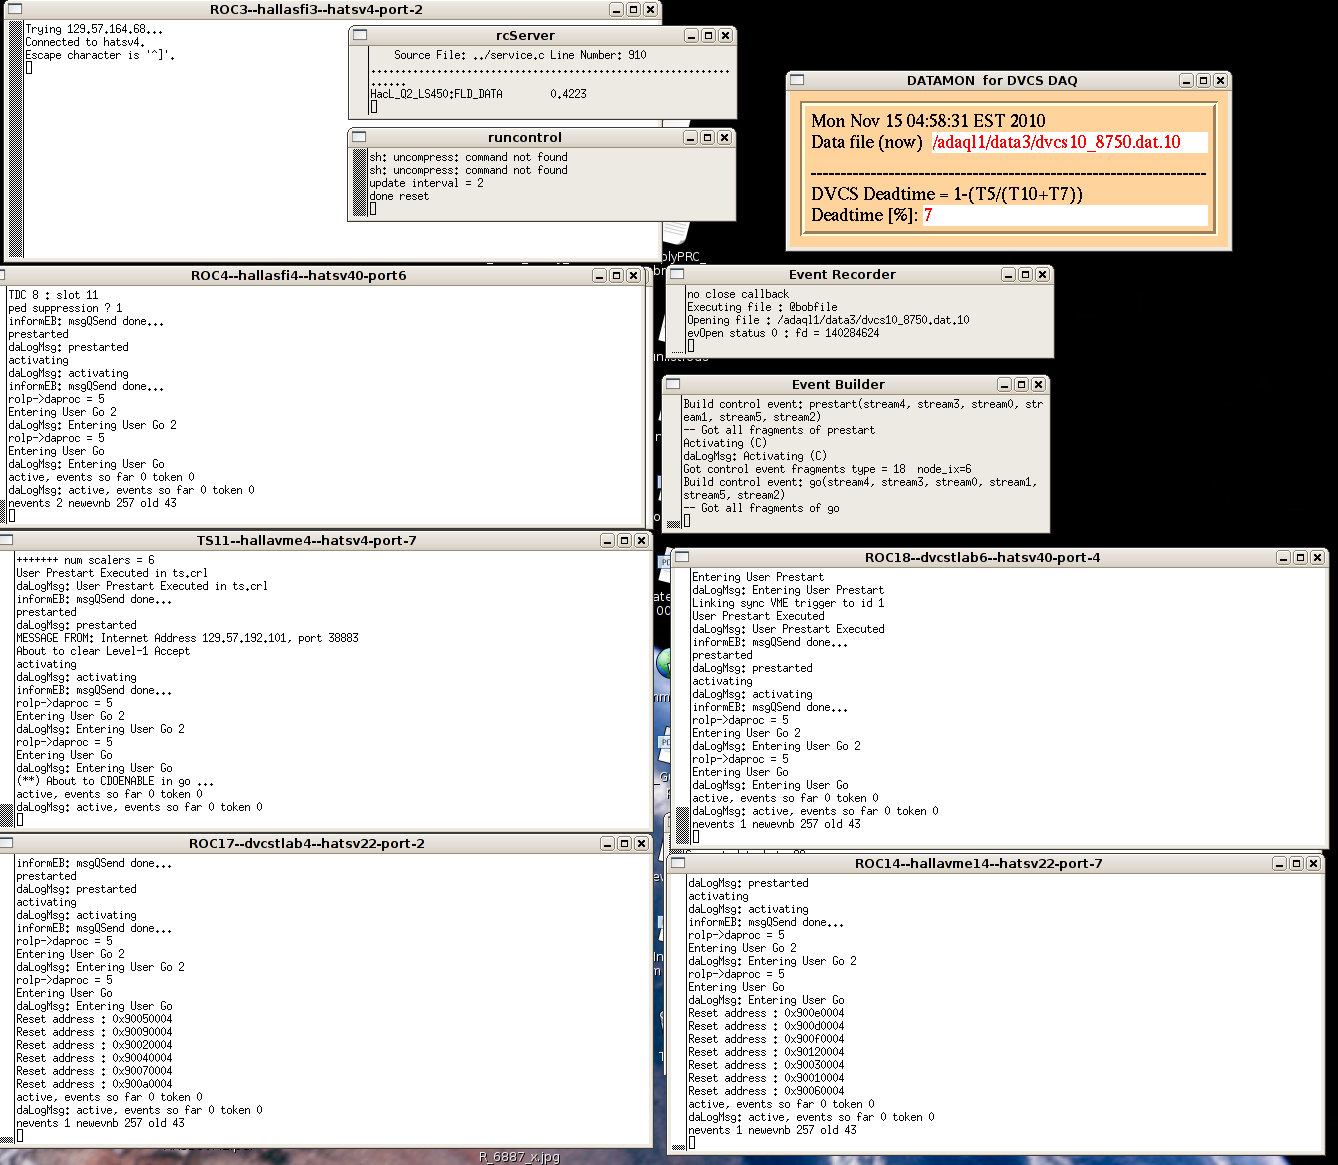Screen dimensions: 1338x1165
Task: Click 'evOpen status 0' line in Event Recorder
Action: coord(783,333)
